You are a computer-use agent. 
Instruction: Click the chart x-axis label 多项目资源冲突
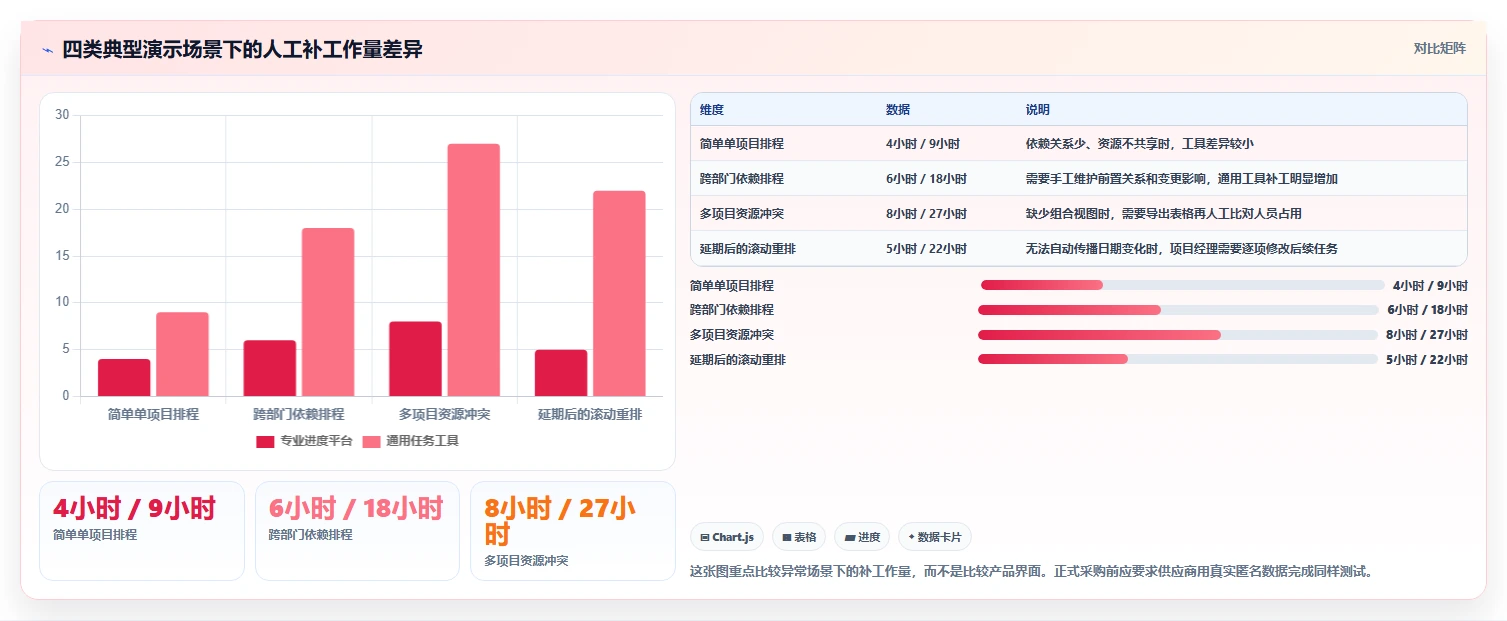point(444,414)
